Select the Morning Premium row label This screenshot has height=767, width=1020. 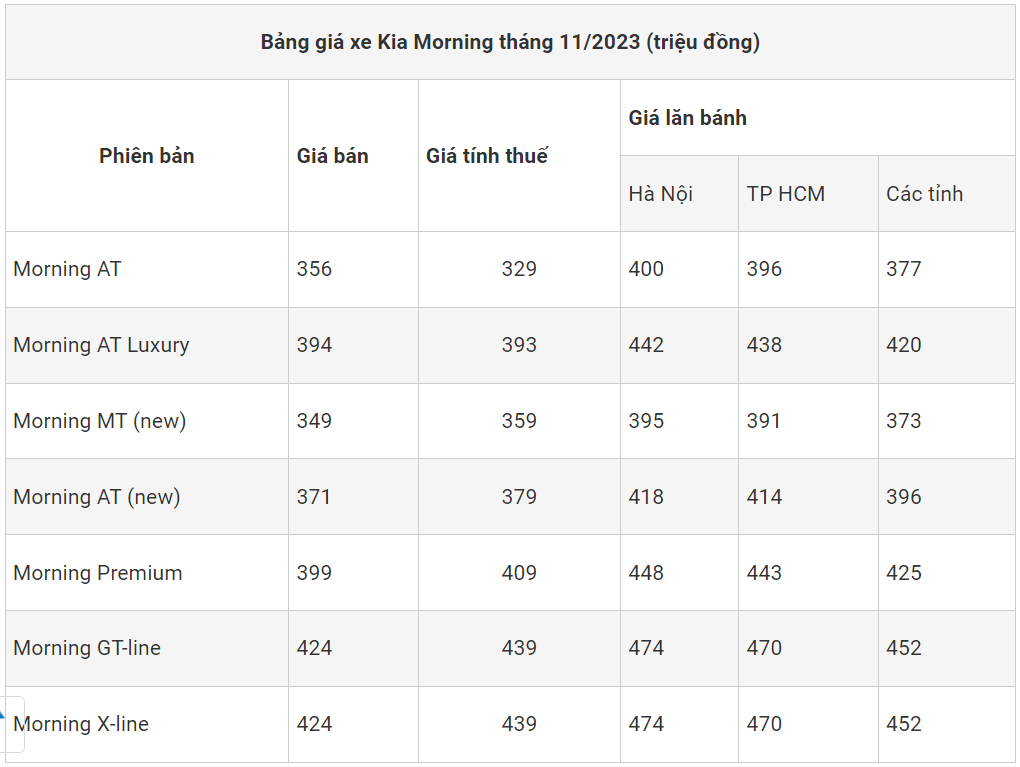tap(98, 573)
